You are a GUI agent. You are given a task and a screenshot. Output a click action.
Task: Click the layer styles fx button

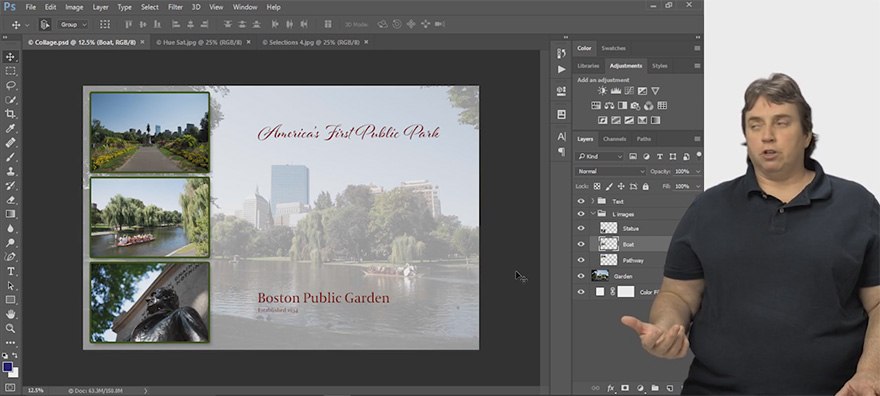(611, 388)
